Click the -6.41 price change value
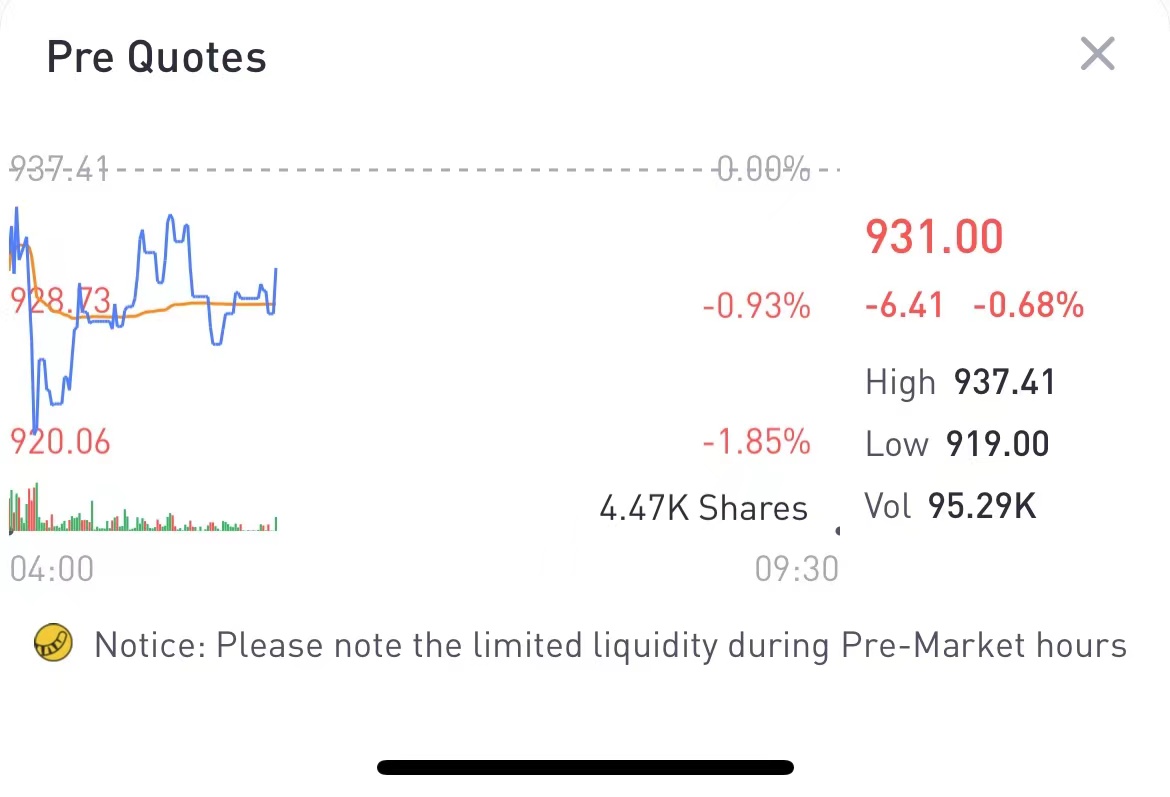Image resolution: width=1170 pixels, height=797 pixels. click(x=904, y=305)
